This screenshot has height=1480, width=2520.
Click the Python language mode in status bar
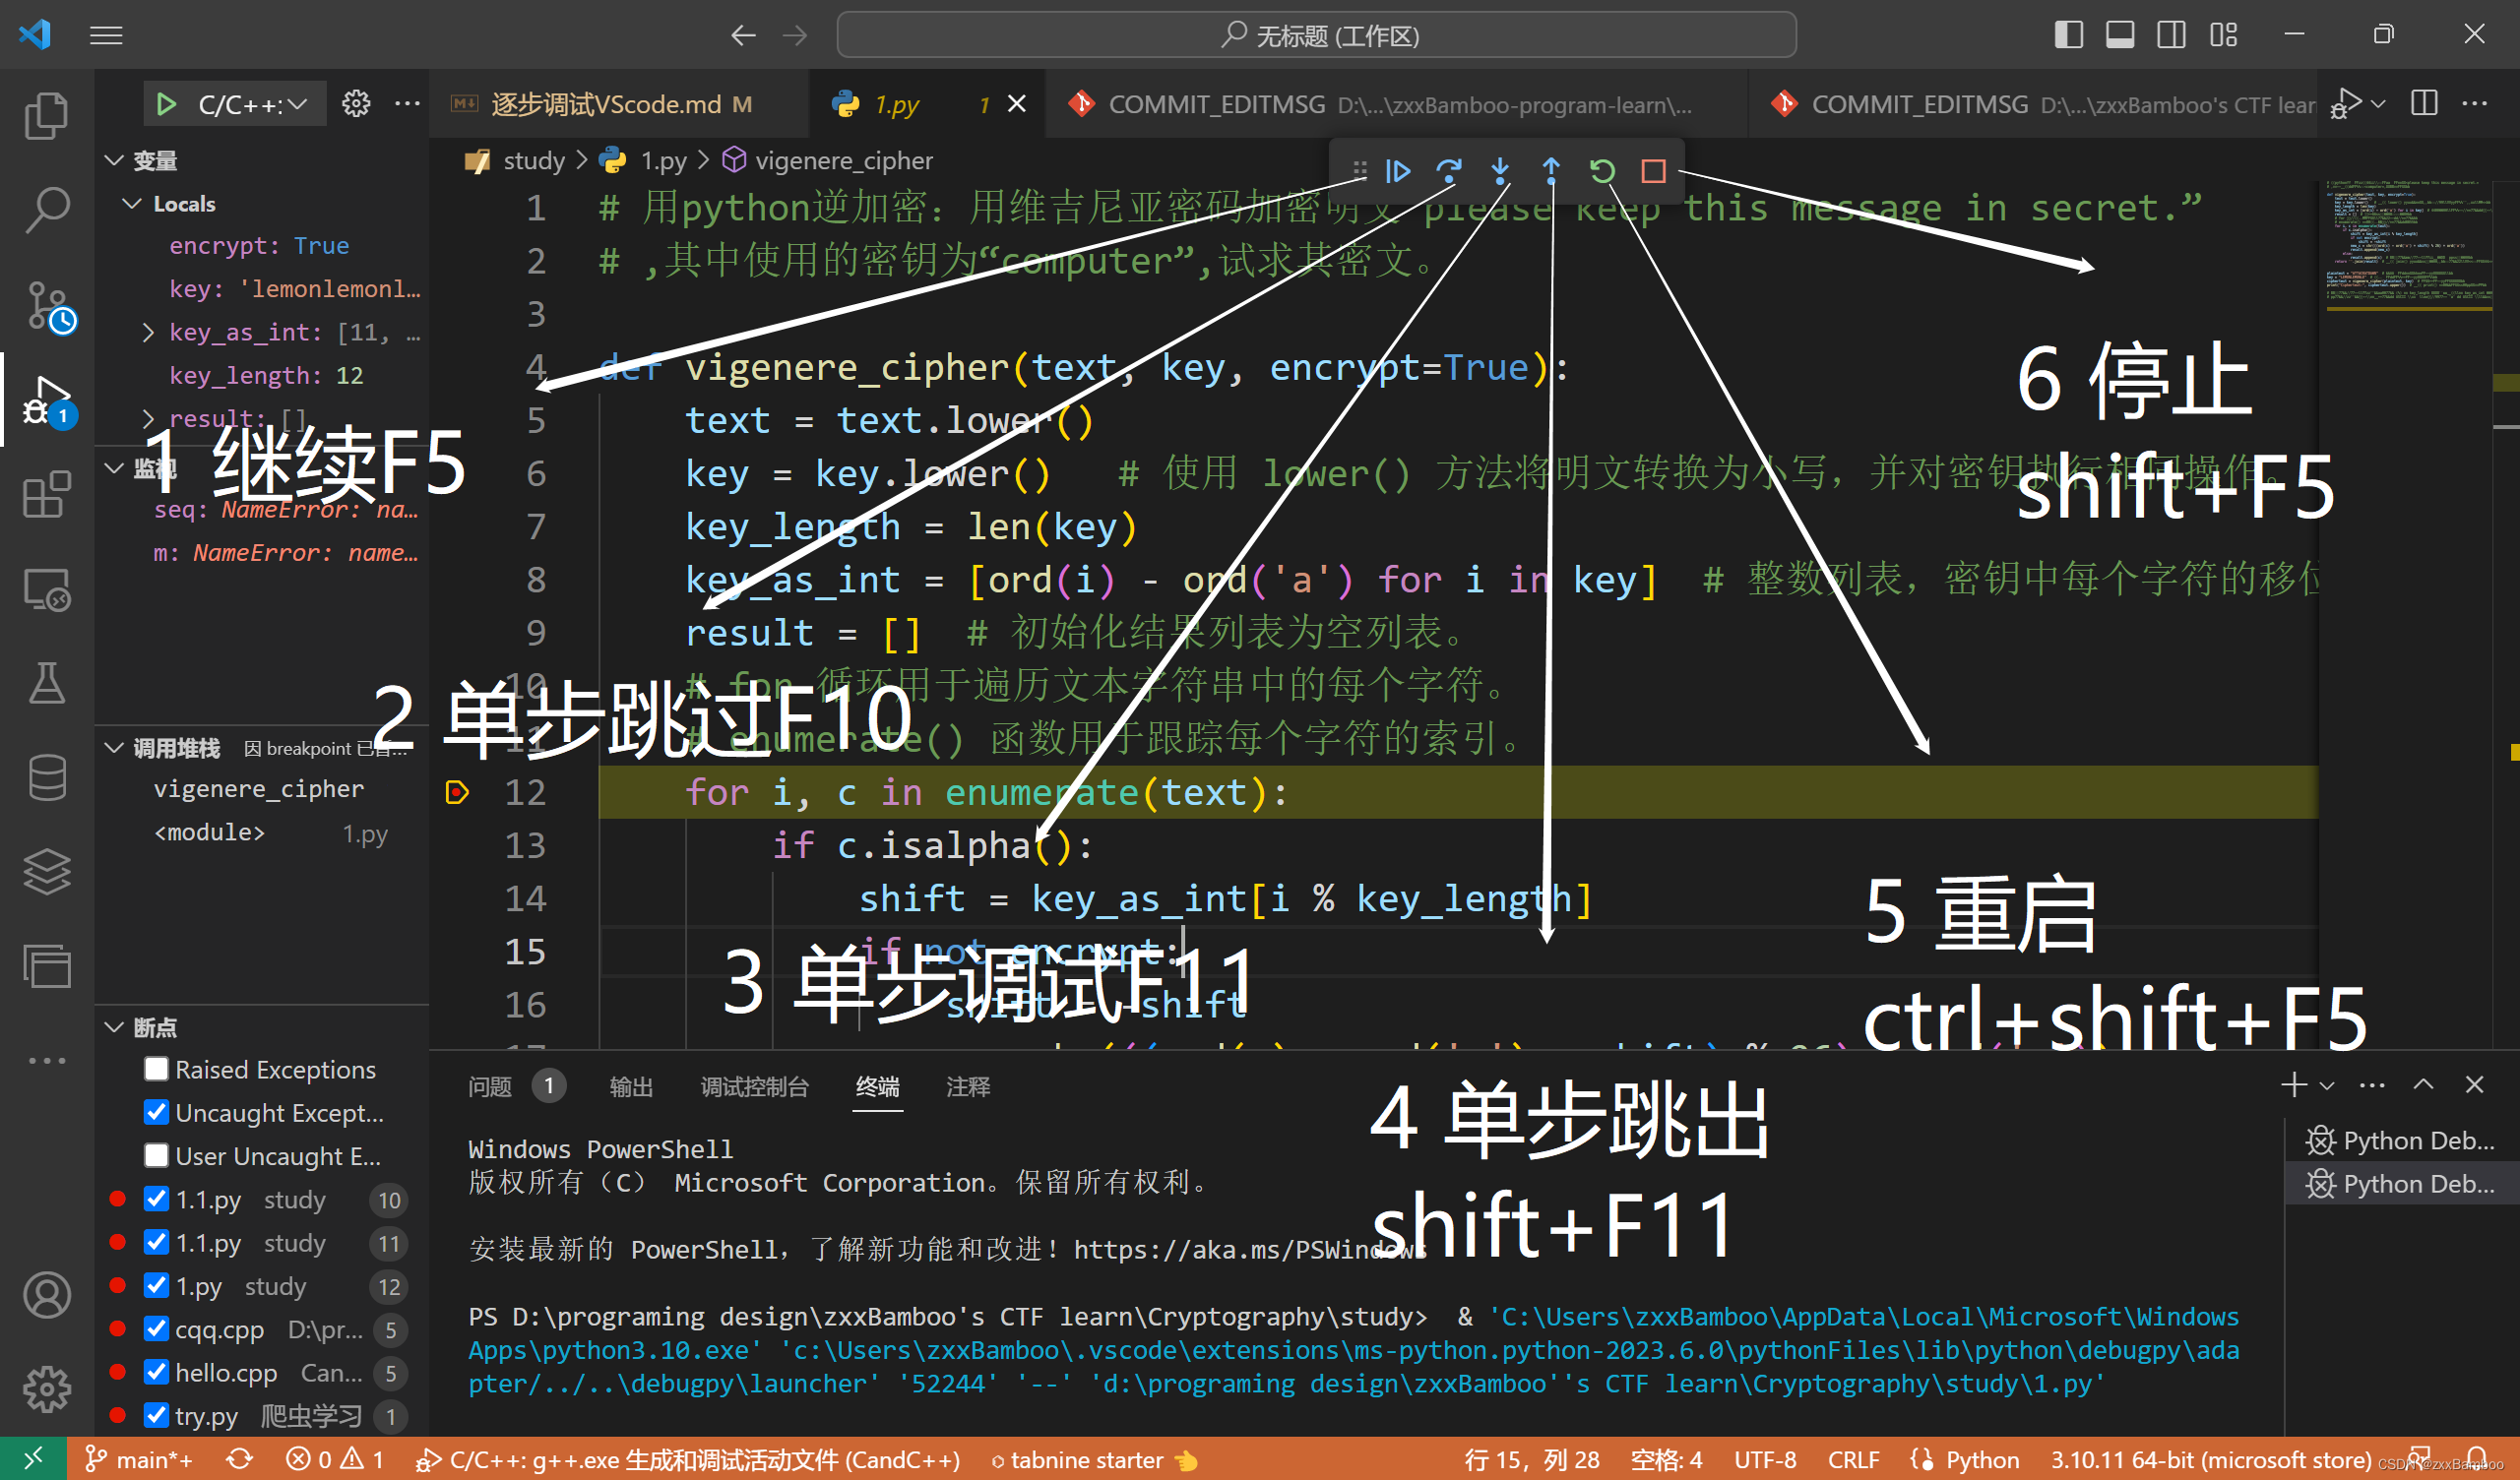1981,1460
